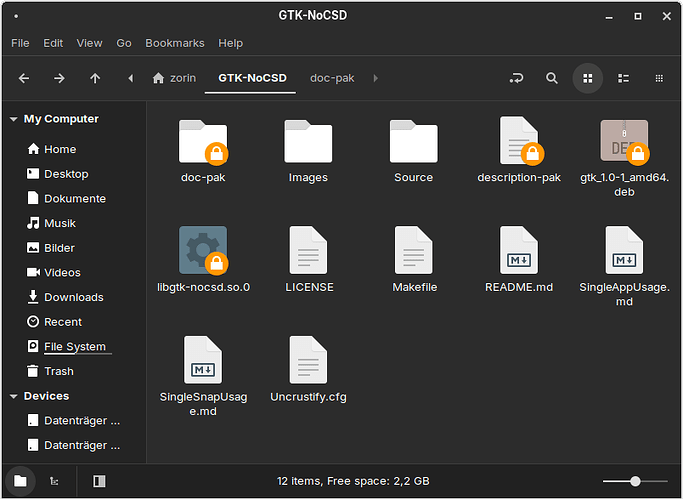Collapse the My Computer section
Screen dimensions: 683x499
pos(14,119)
